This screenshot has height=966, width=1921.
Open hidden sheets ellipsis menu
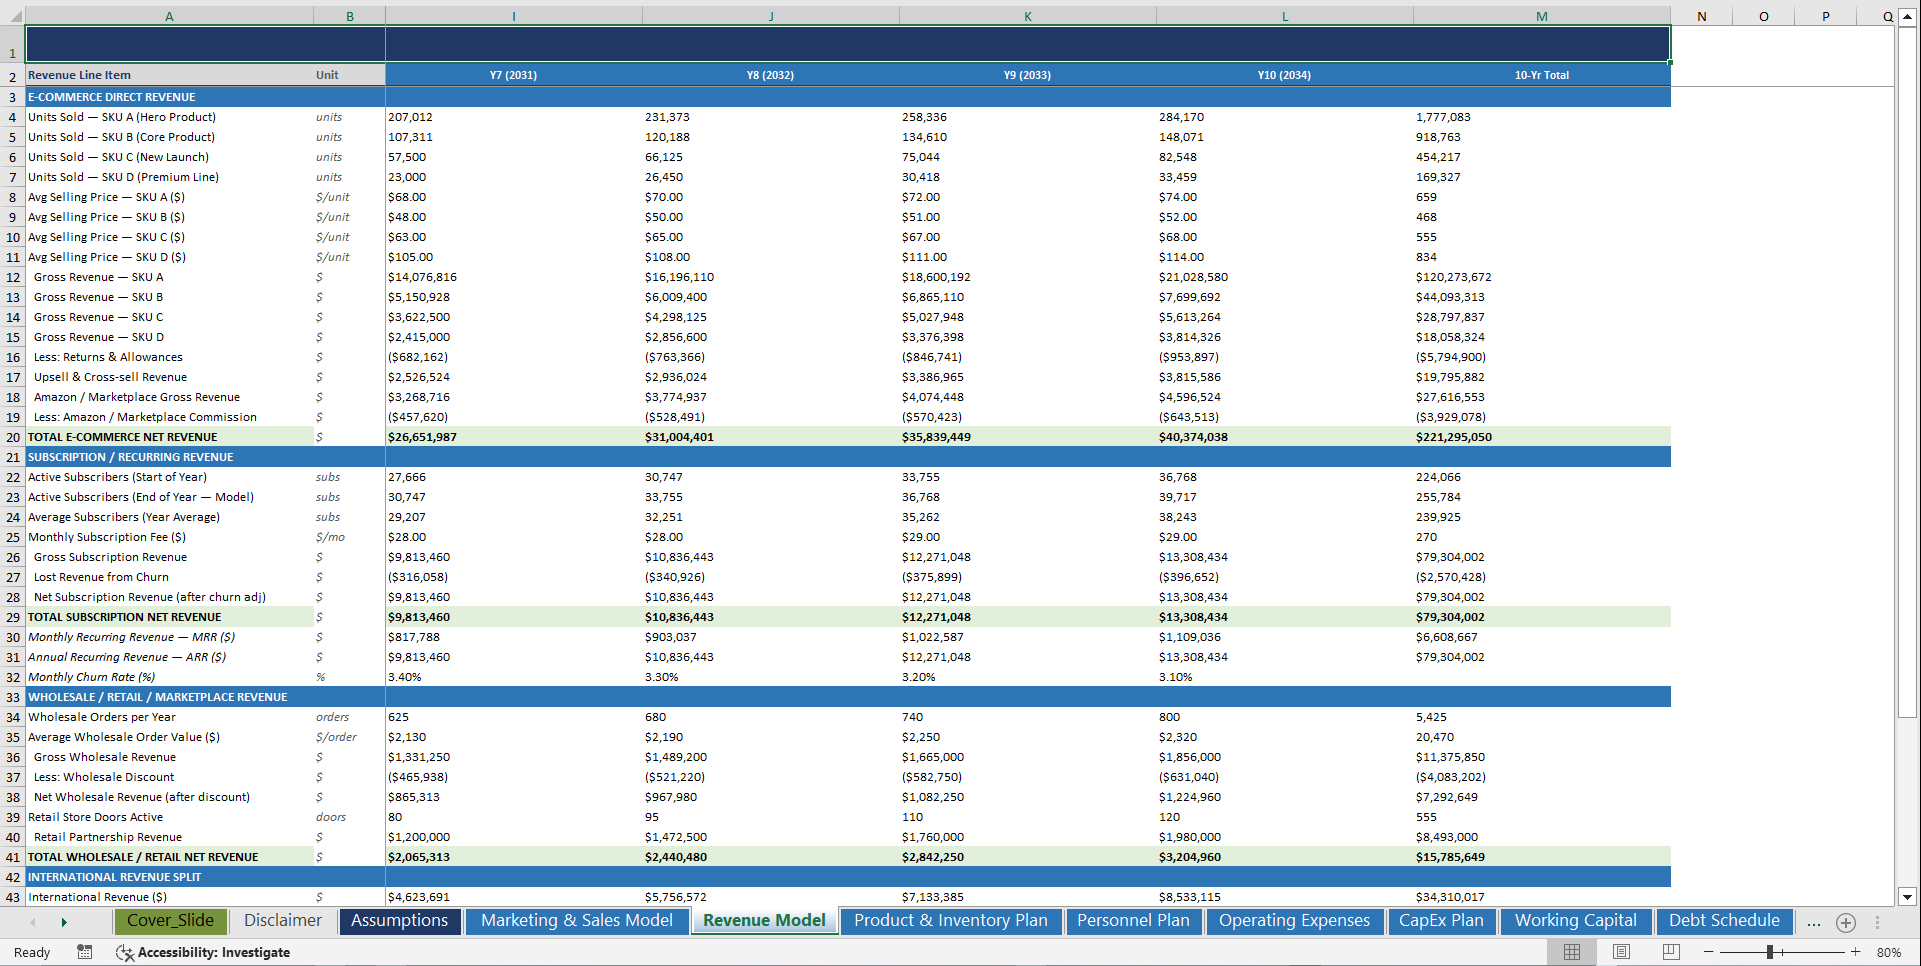click(1813, 922)
